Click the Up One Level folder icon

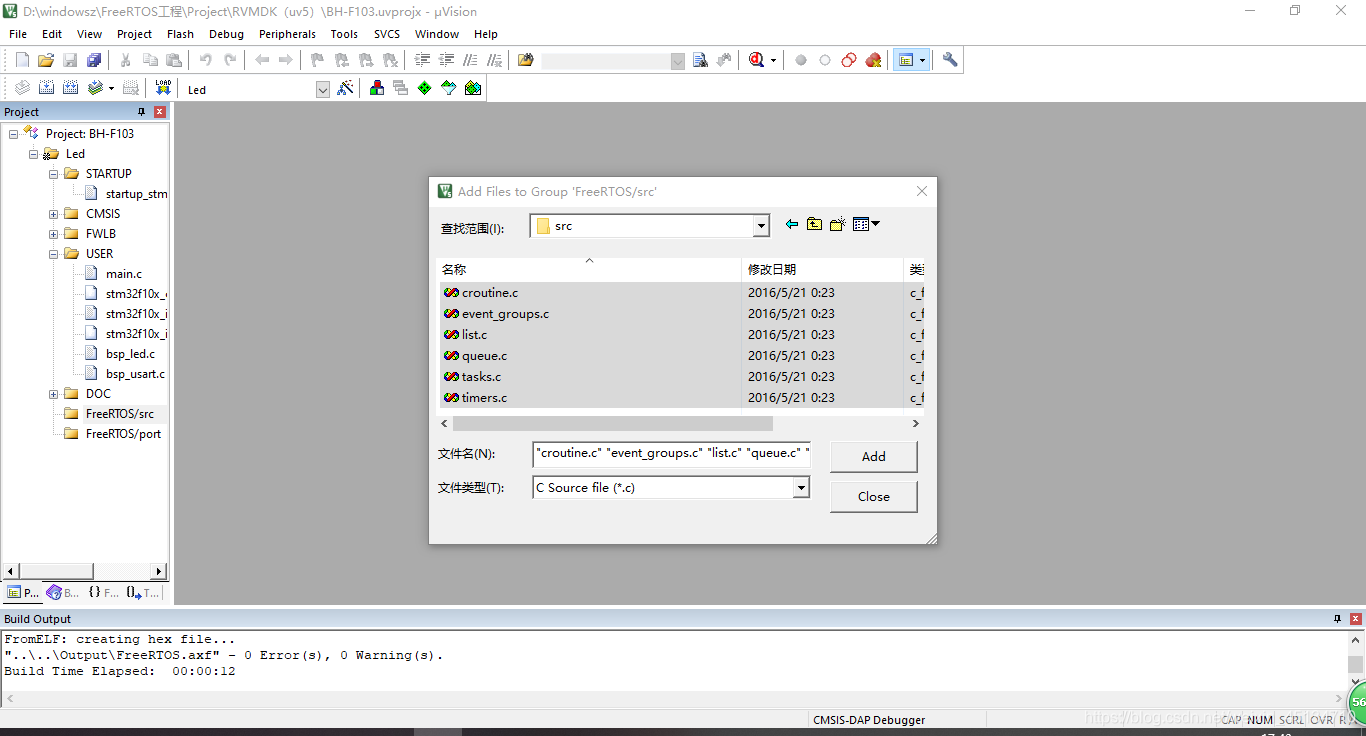pos(815,224)
